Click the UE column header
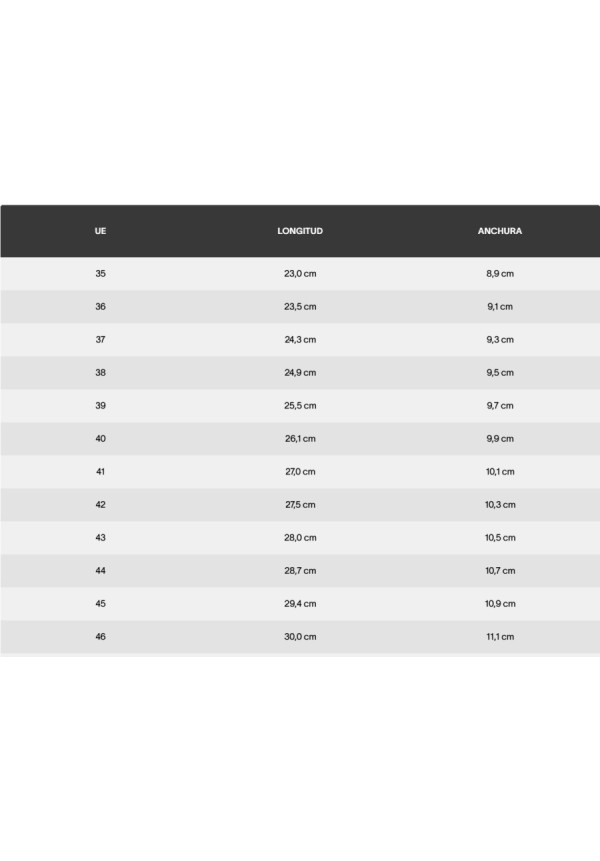Screen dimensions: 600x861 coord(100,231)
